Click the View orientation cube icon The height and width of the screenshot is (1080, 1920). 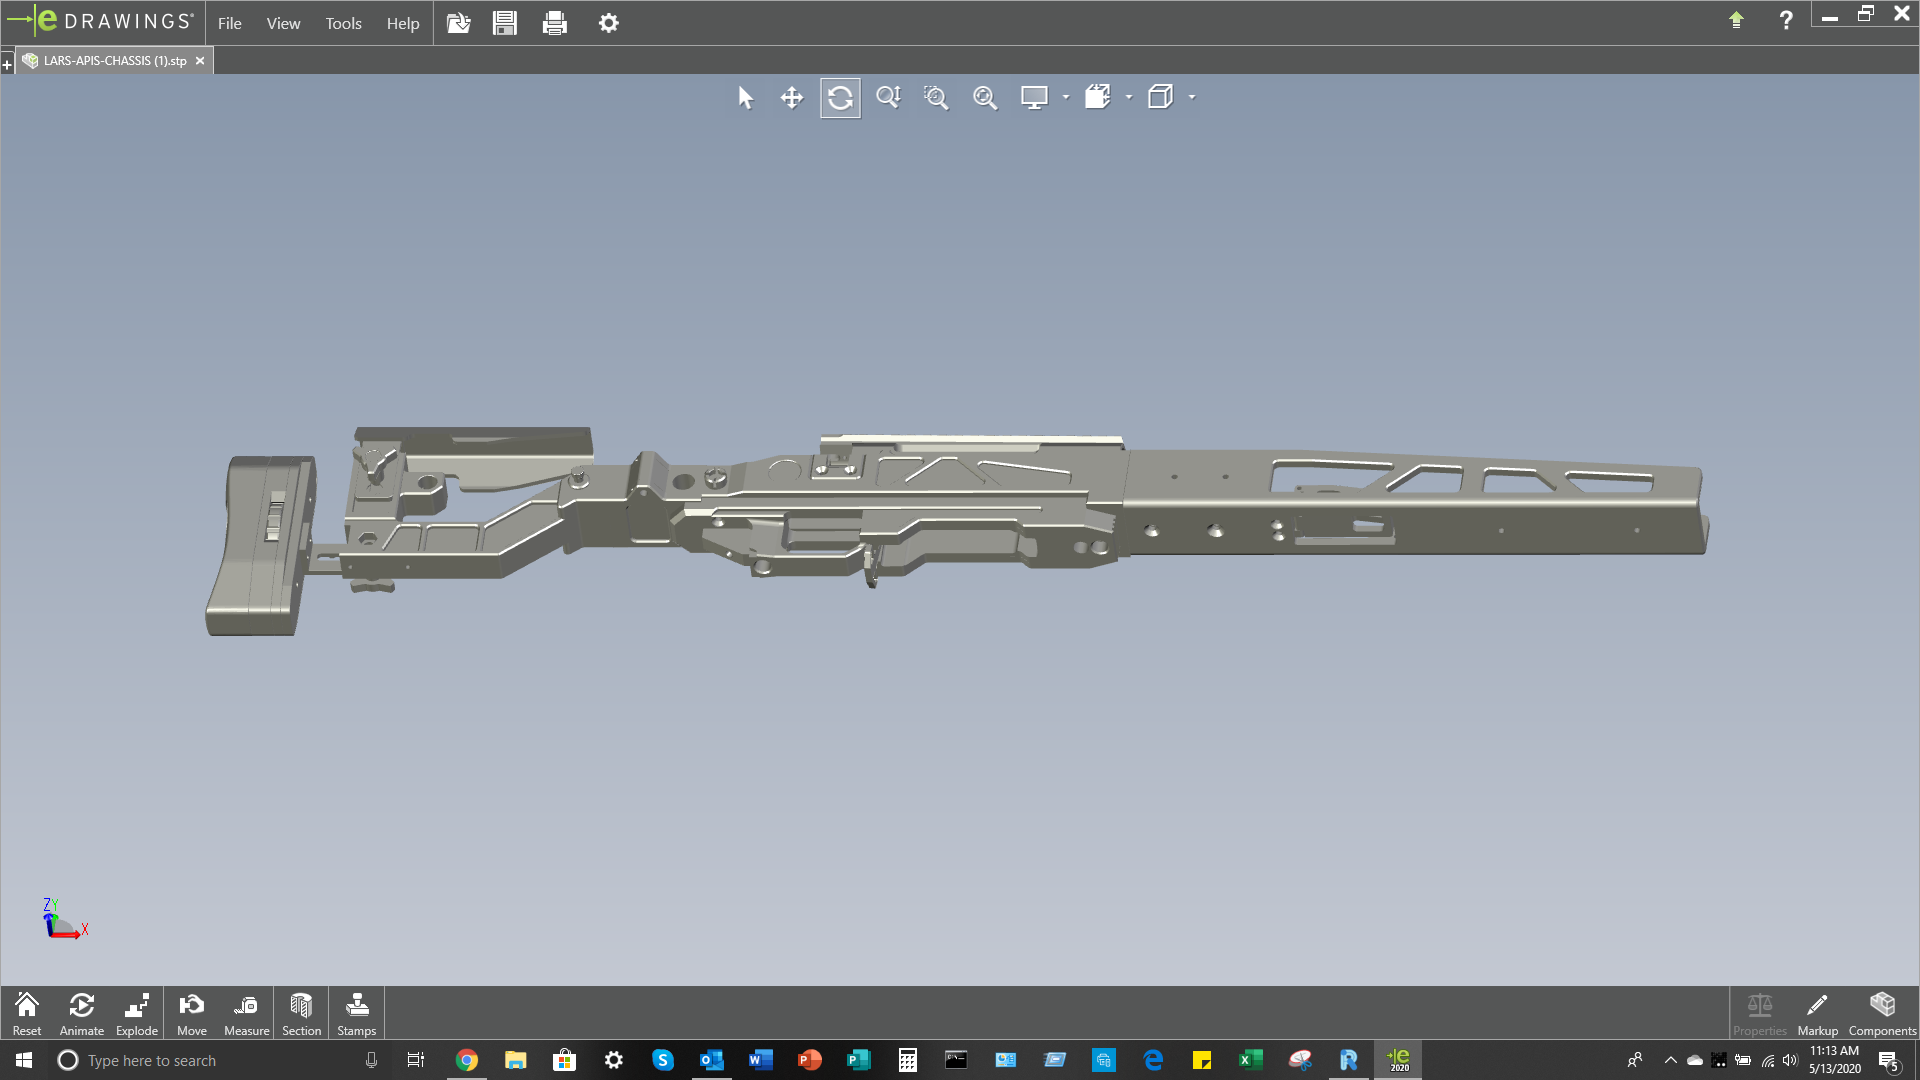[1160, 97]
